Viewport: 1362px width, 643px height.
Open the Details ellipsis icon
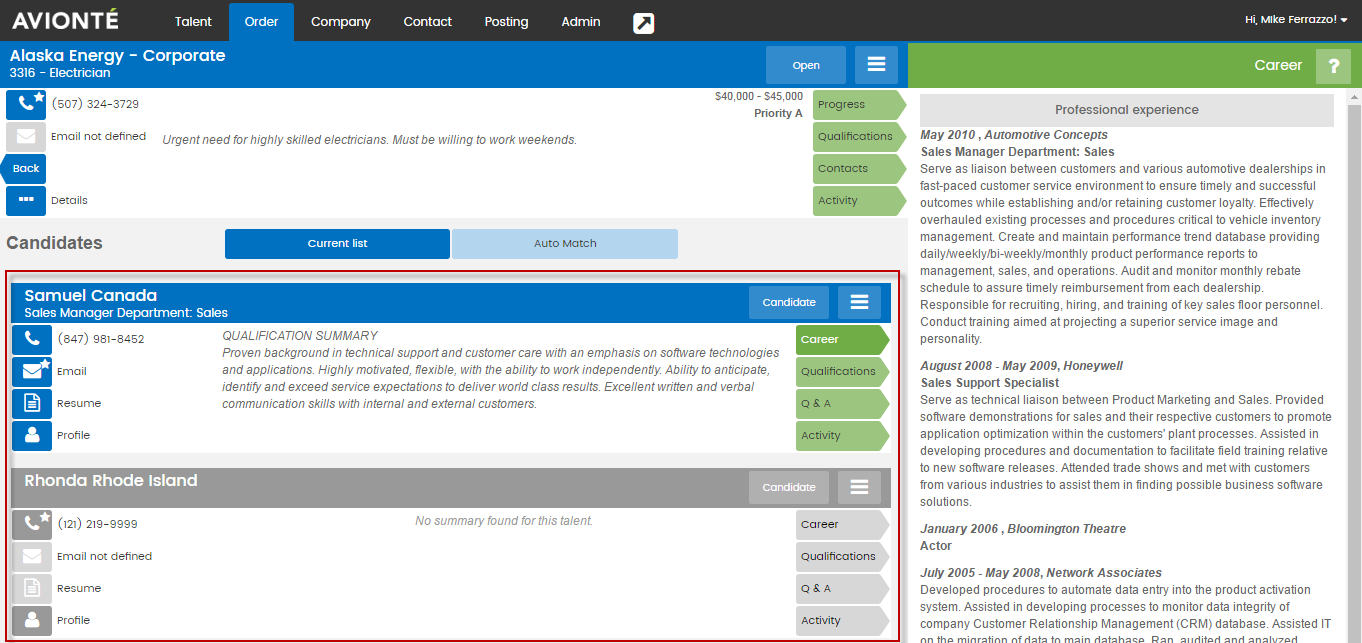click(26, 200)
